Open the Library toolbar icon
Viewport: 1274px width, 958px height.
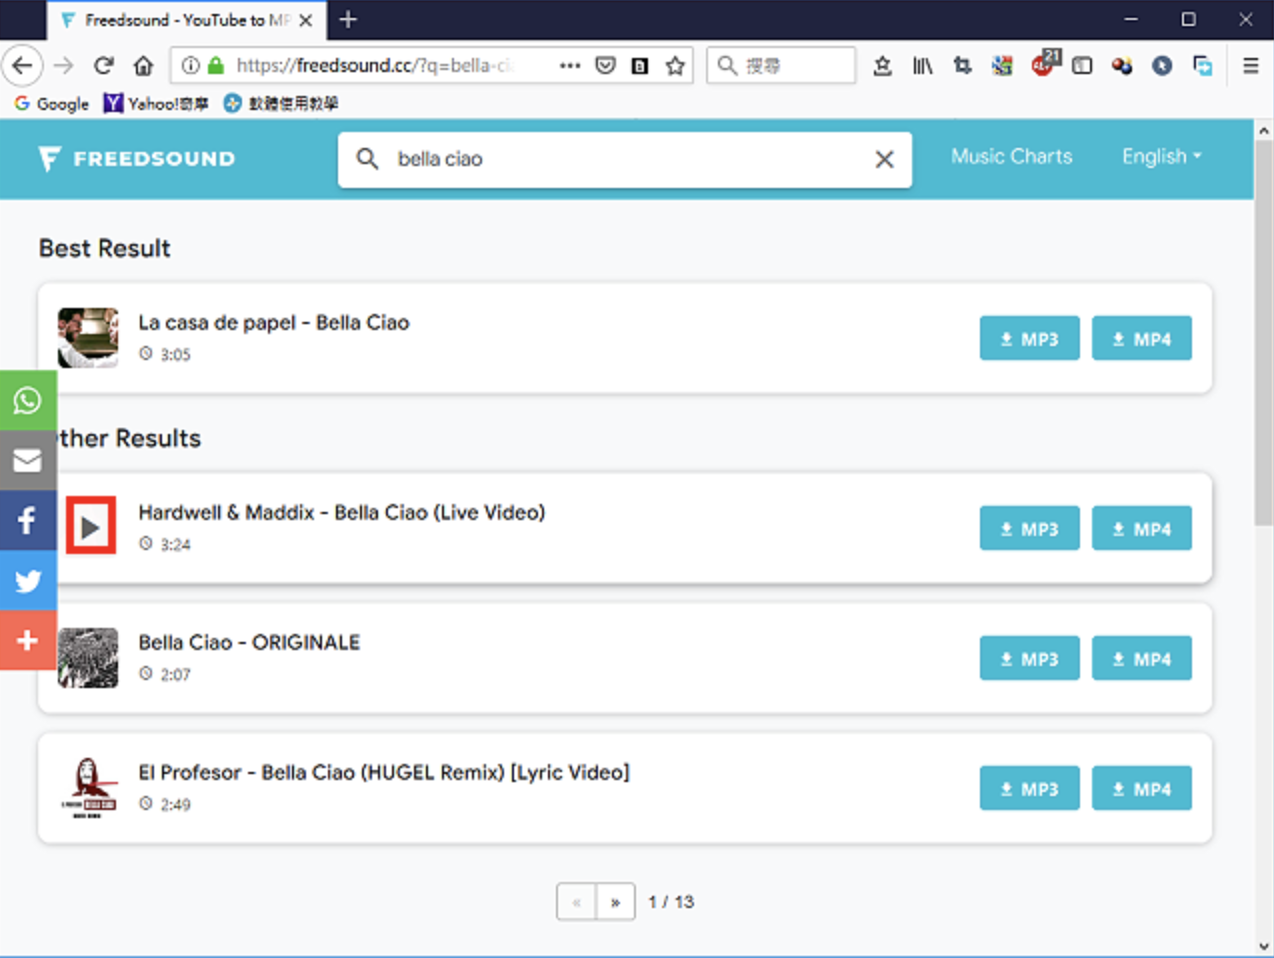922,66
